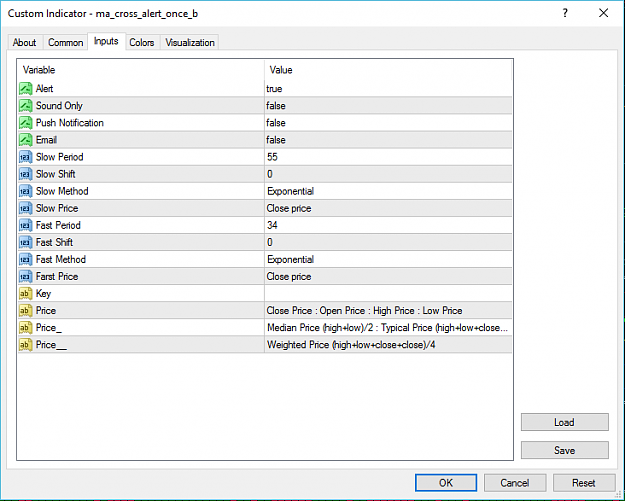Select the 'Push Notification' variable name
This screenshot has width=625, height=501.
point(70,123)
